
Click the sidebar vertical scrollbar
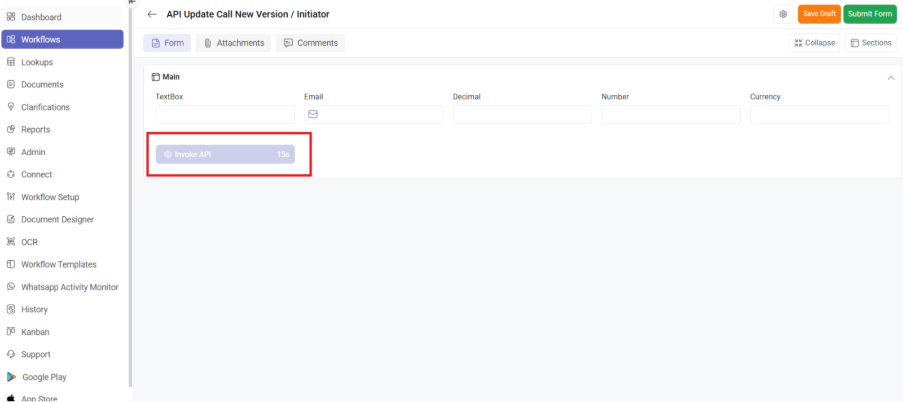[x=129, y=200]
